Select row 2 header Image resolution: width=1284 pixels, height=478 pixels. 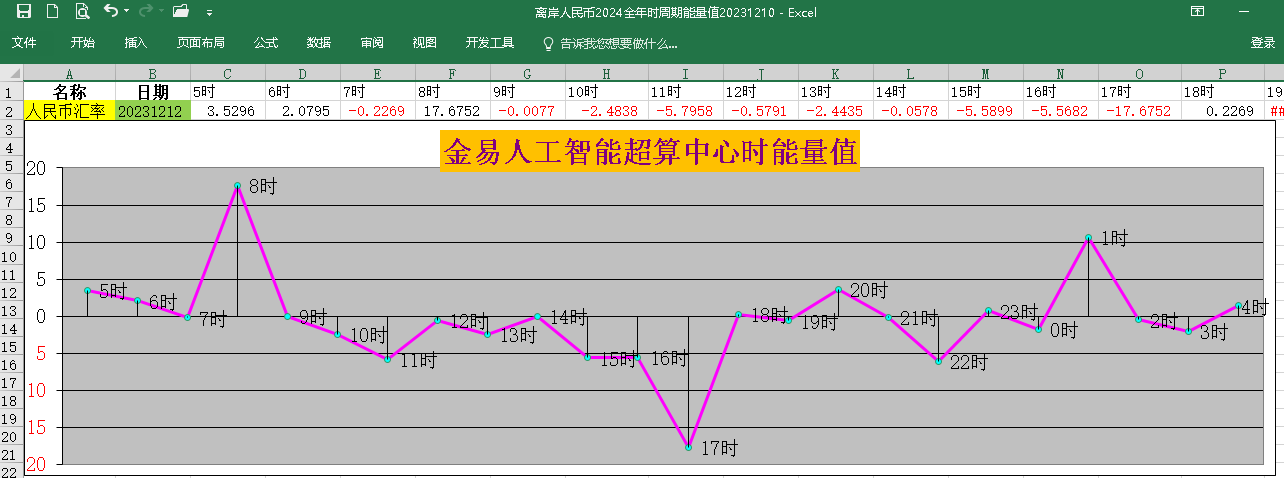click(10, 111)
